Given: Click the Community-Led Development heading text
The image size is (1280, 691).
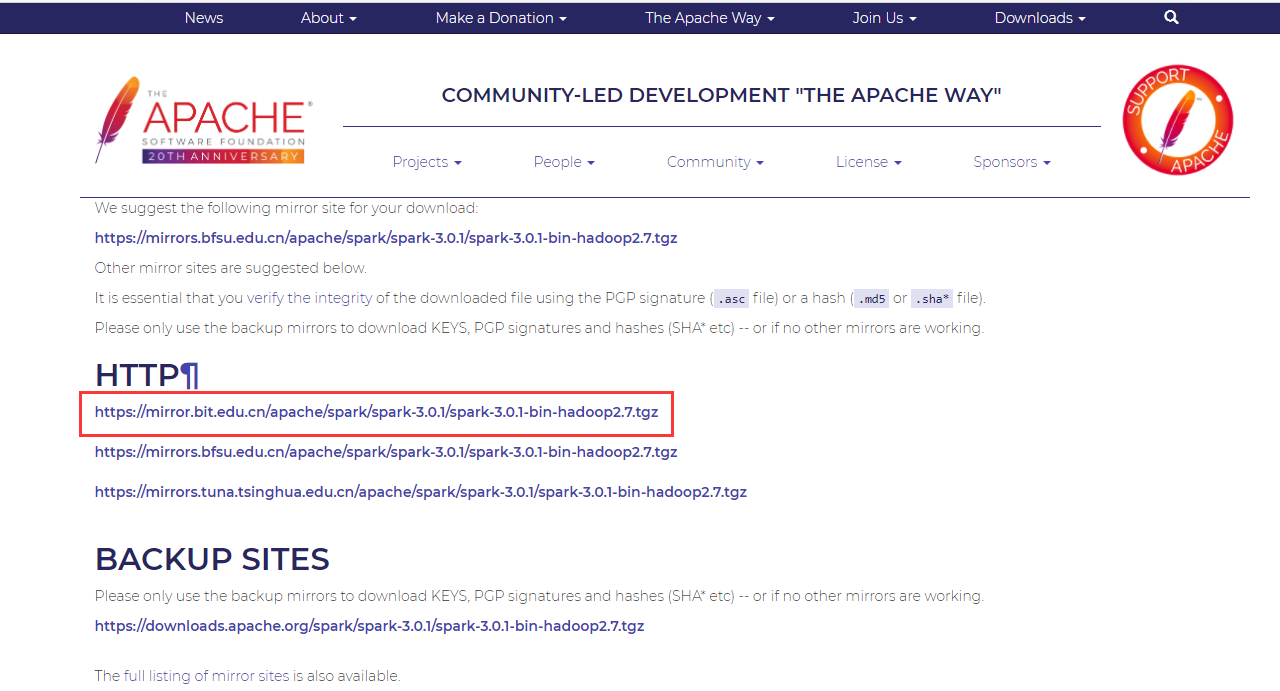Looking at the screenshot, I should click(x=721, y=95).
